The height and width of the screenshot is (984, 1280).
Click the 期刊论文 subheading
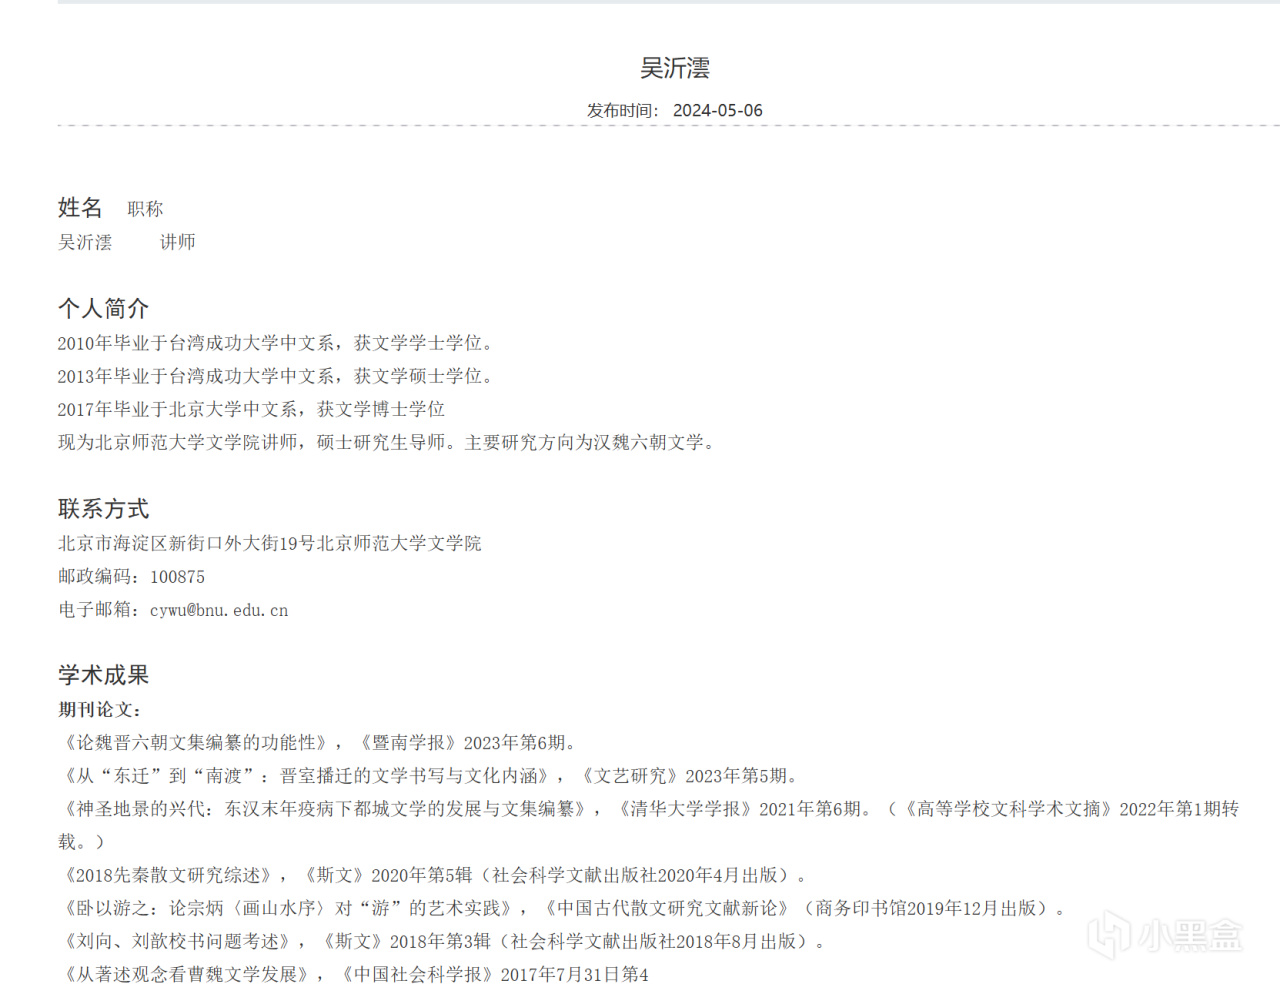click(100, 709)
